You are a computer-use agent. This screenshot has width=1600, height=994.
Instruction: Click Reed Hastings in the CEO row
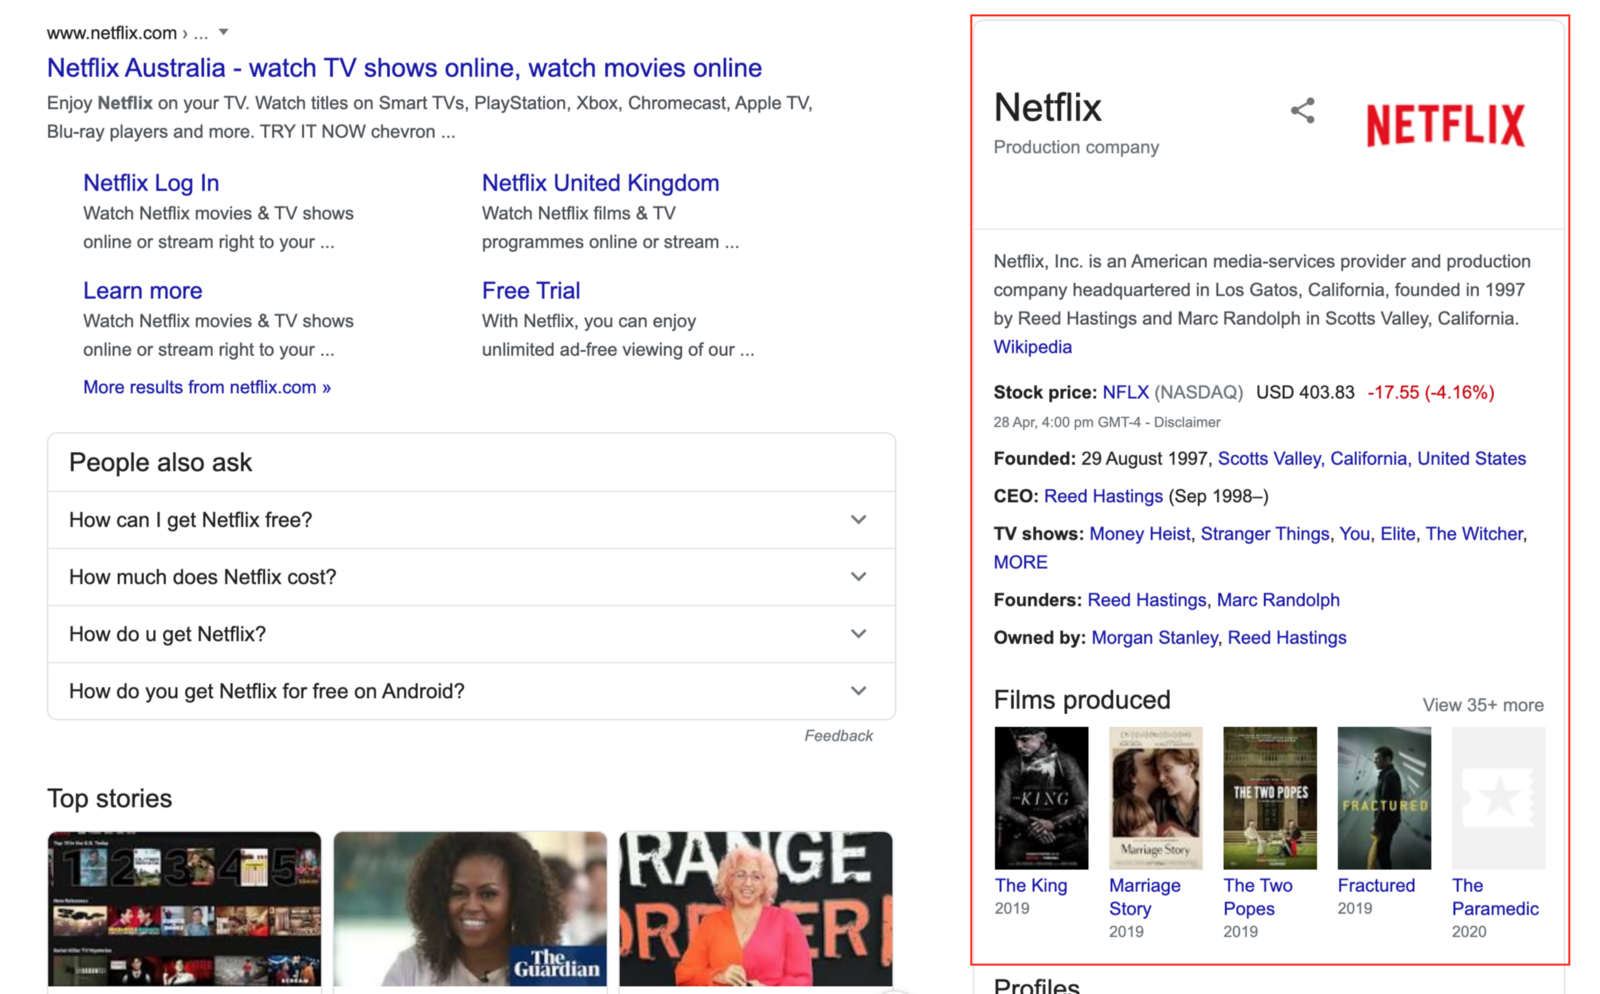(1103, 497)
